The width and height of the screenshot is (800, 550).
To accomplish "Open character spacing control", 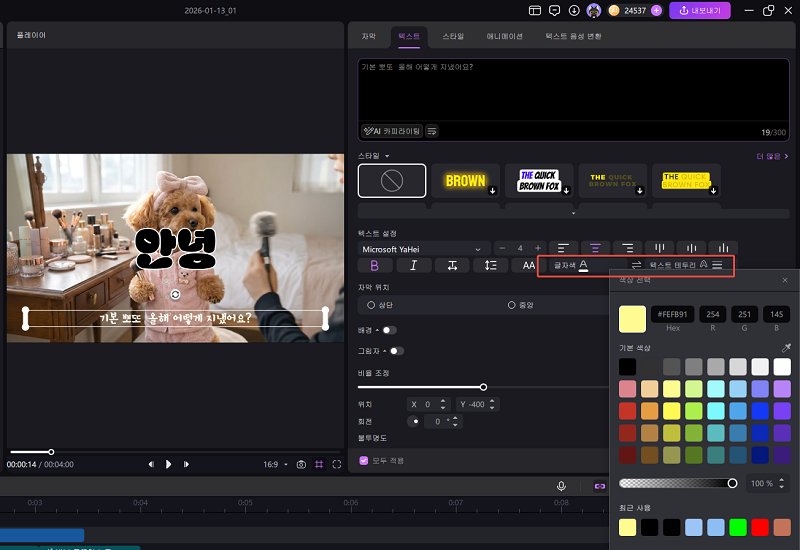I will click(x=452, y=265).
